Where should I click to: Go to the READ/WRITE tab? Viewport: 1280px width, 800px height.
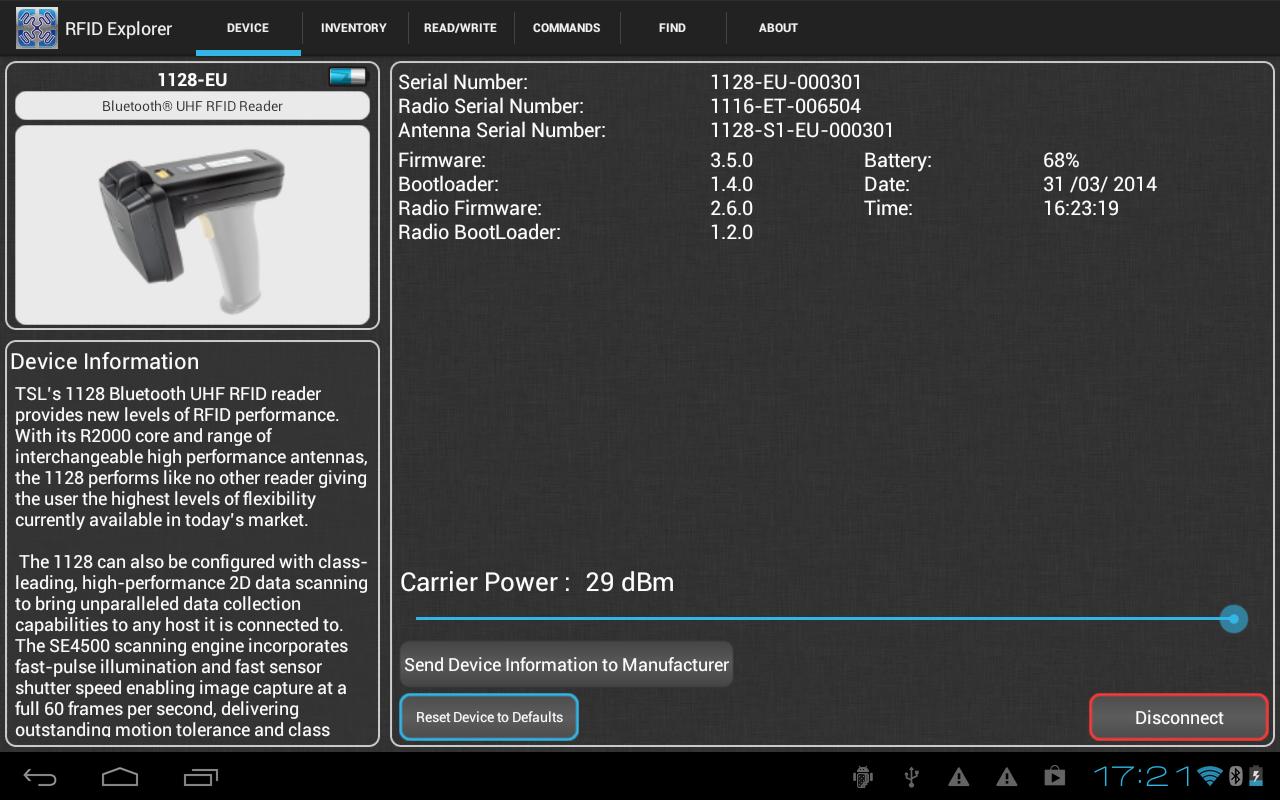tap(460, 28)
